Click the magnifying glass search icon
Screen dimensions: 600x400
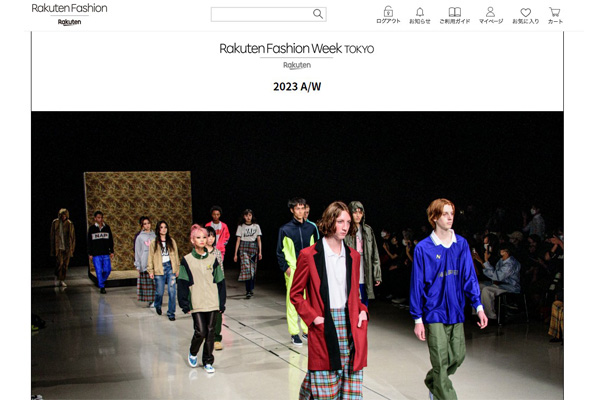(x=318, y=14)
